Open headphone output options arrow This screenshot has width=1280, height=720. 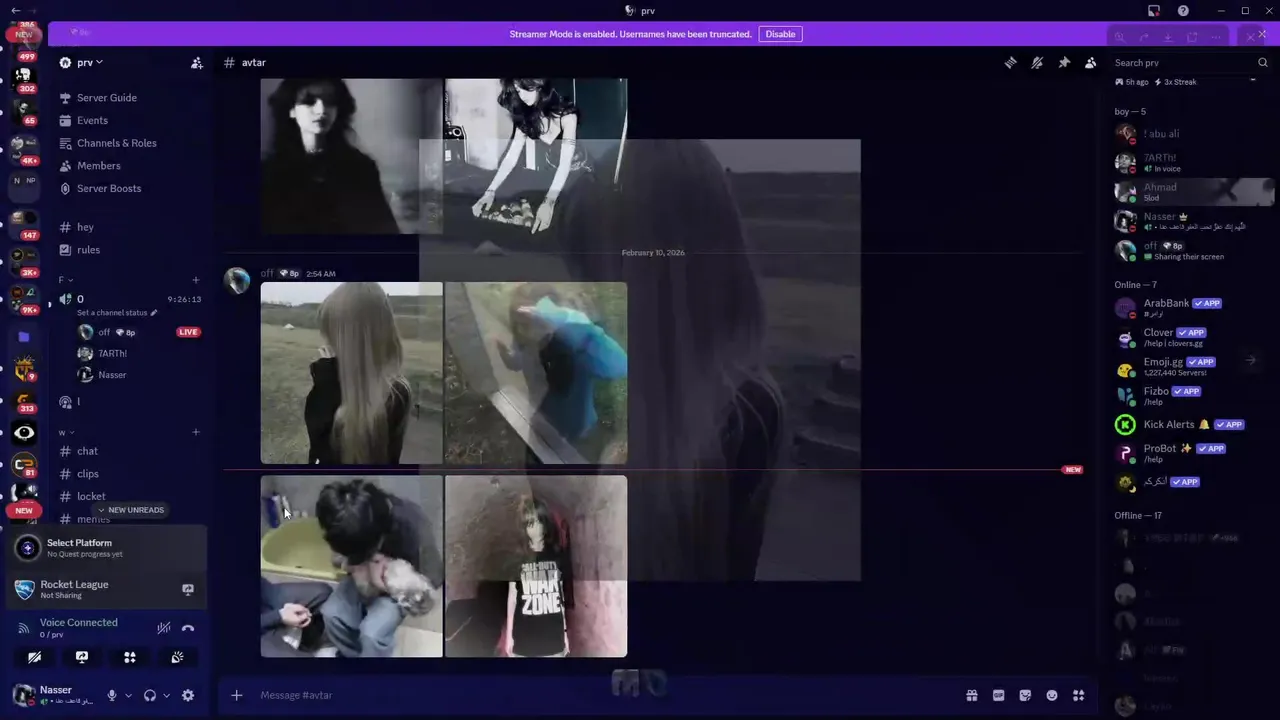click(x=166, y=695)
